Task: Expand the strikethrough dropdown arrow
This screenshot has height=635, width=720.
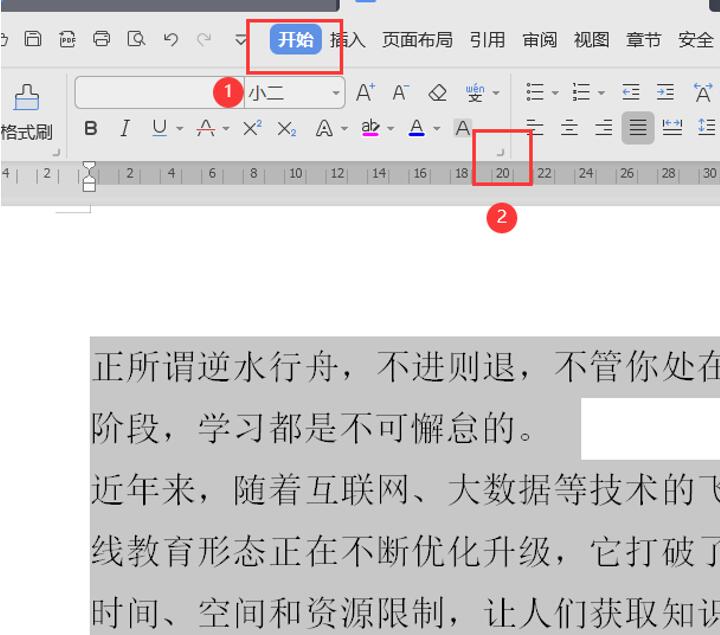Action: (x=226, y=129)
